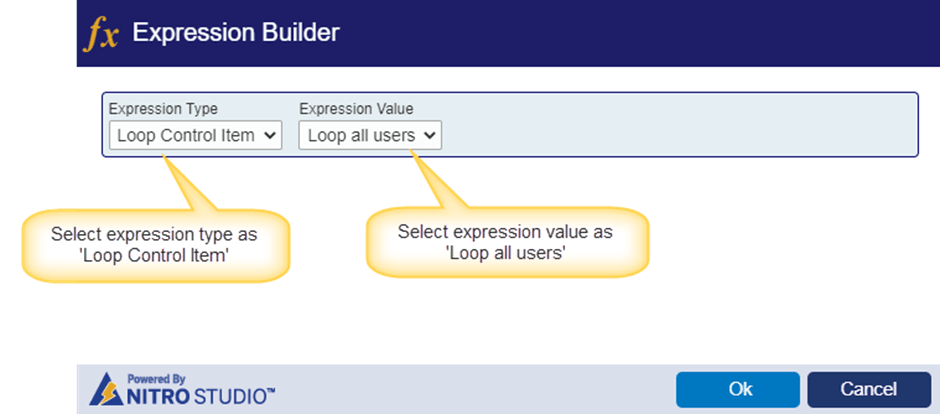Click the fx Expression Builder icon
940x414 pixels.
pyautogui.click(x=100, y=34)
